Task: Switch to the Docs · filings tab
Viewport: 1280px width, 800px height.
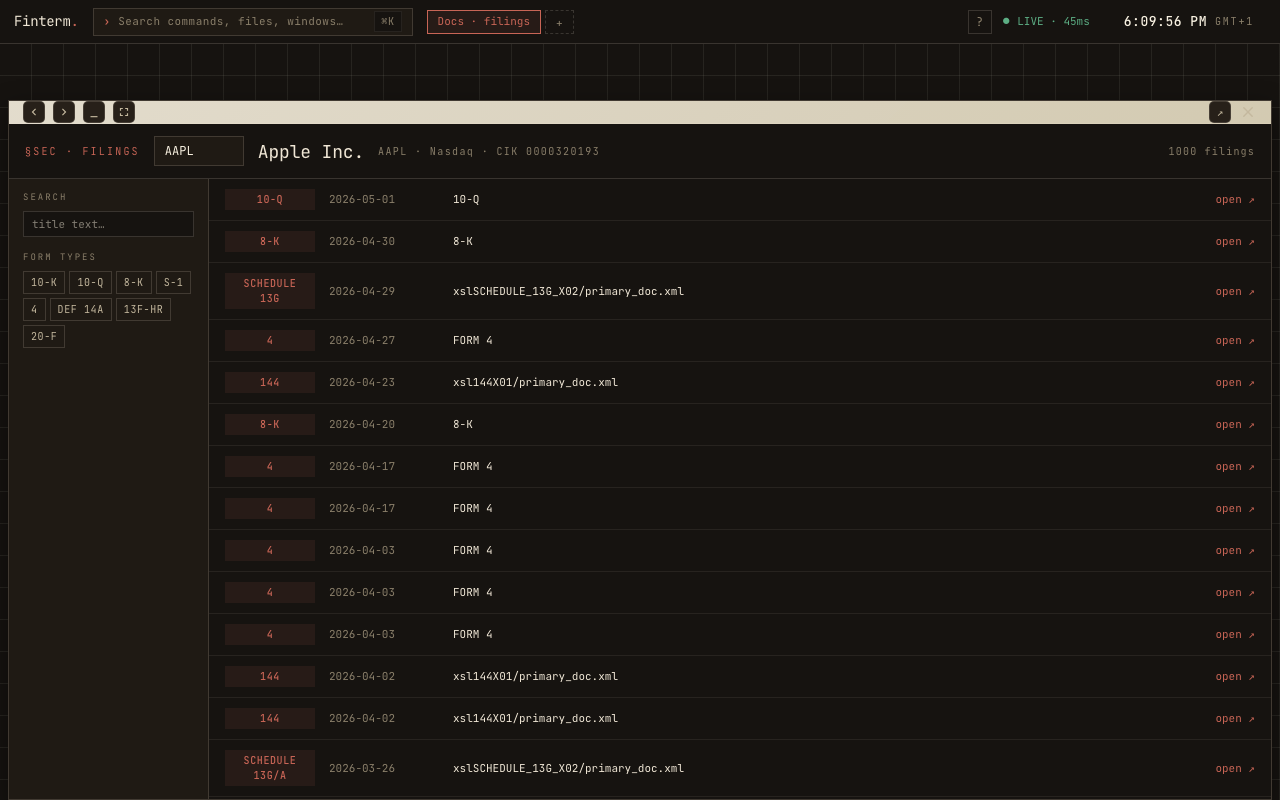Action: (x=484, y=22)
